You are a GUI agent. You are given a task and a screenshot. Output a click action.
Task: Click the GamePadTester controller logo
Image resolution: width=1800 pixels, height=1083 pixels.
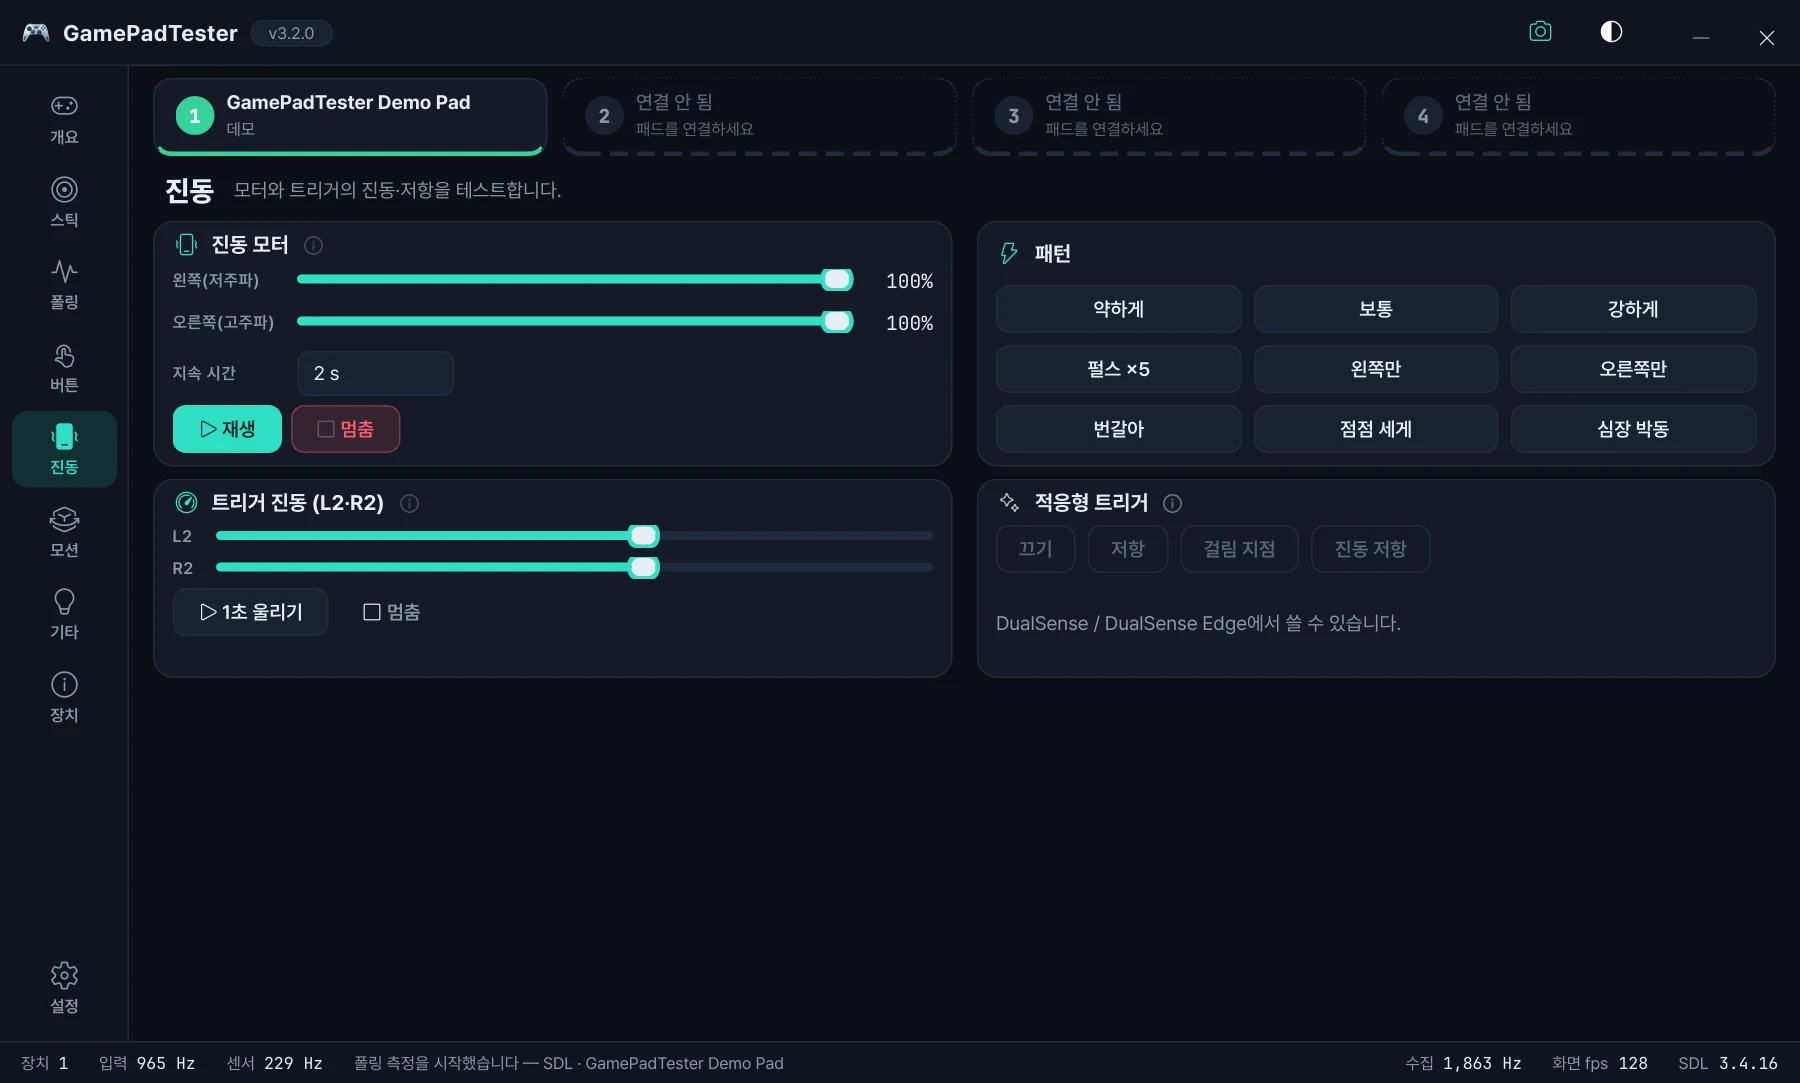coord(36,33)
